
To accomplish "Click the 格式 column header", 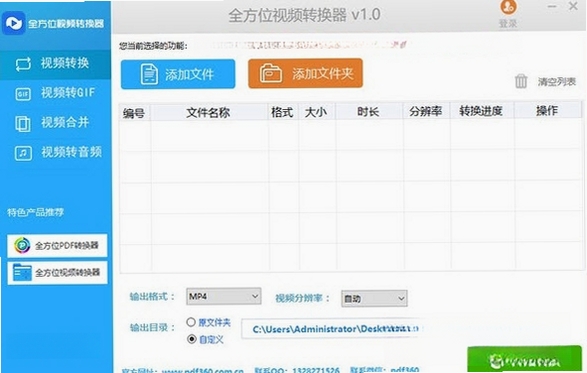I will tap(282, 112).
